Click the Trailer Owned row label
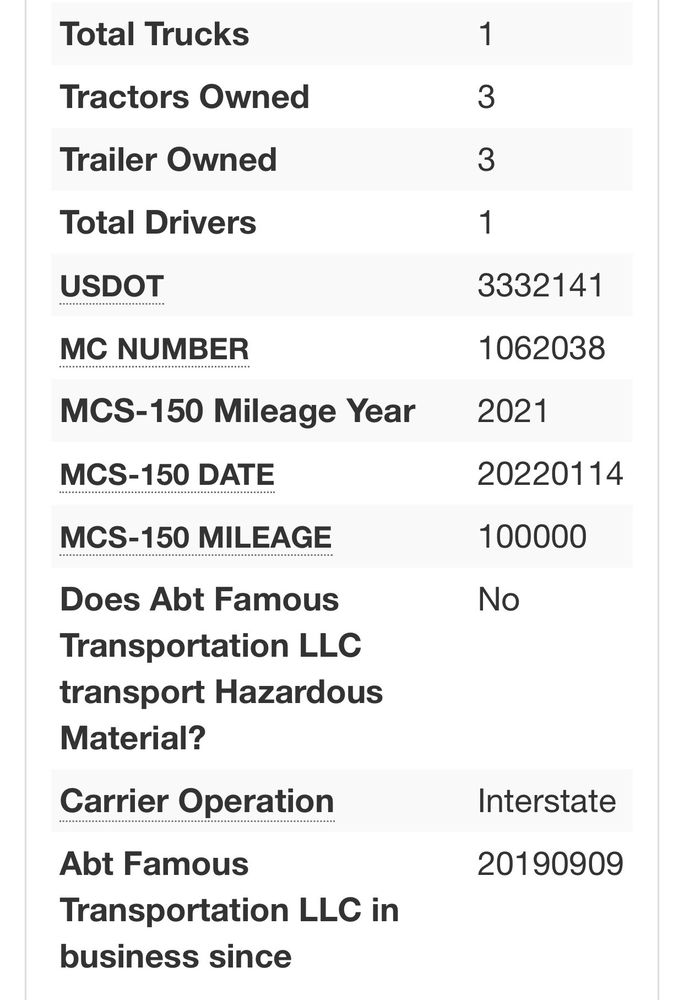The image size is (684, 1000). click(168, 159)
